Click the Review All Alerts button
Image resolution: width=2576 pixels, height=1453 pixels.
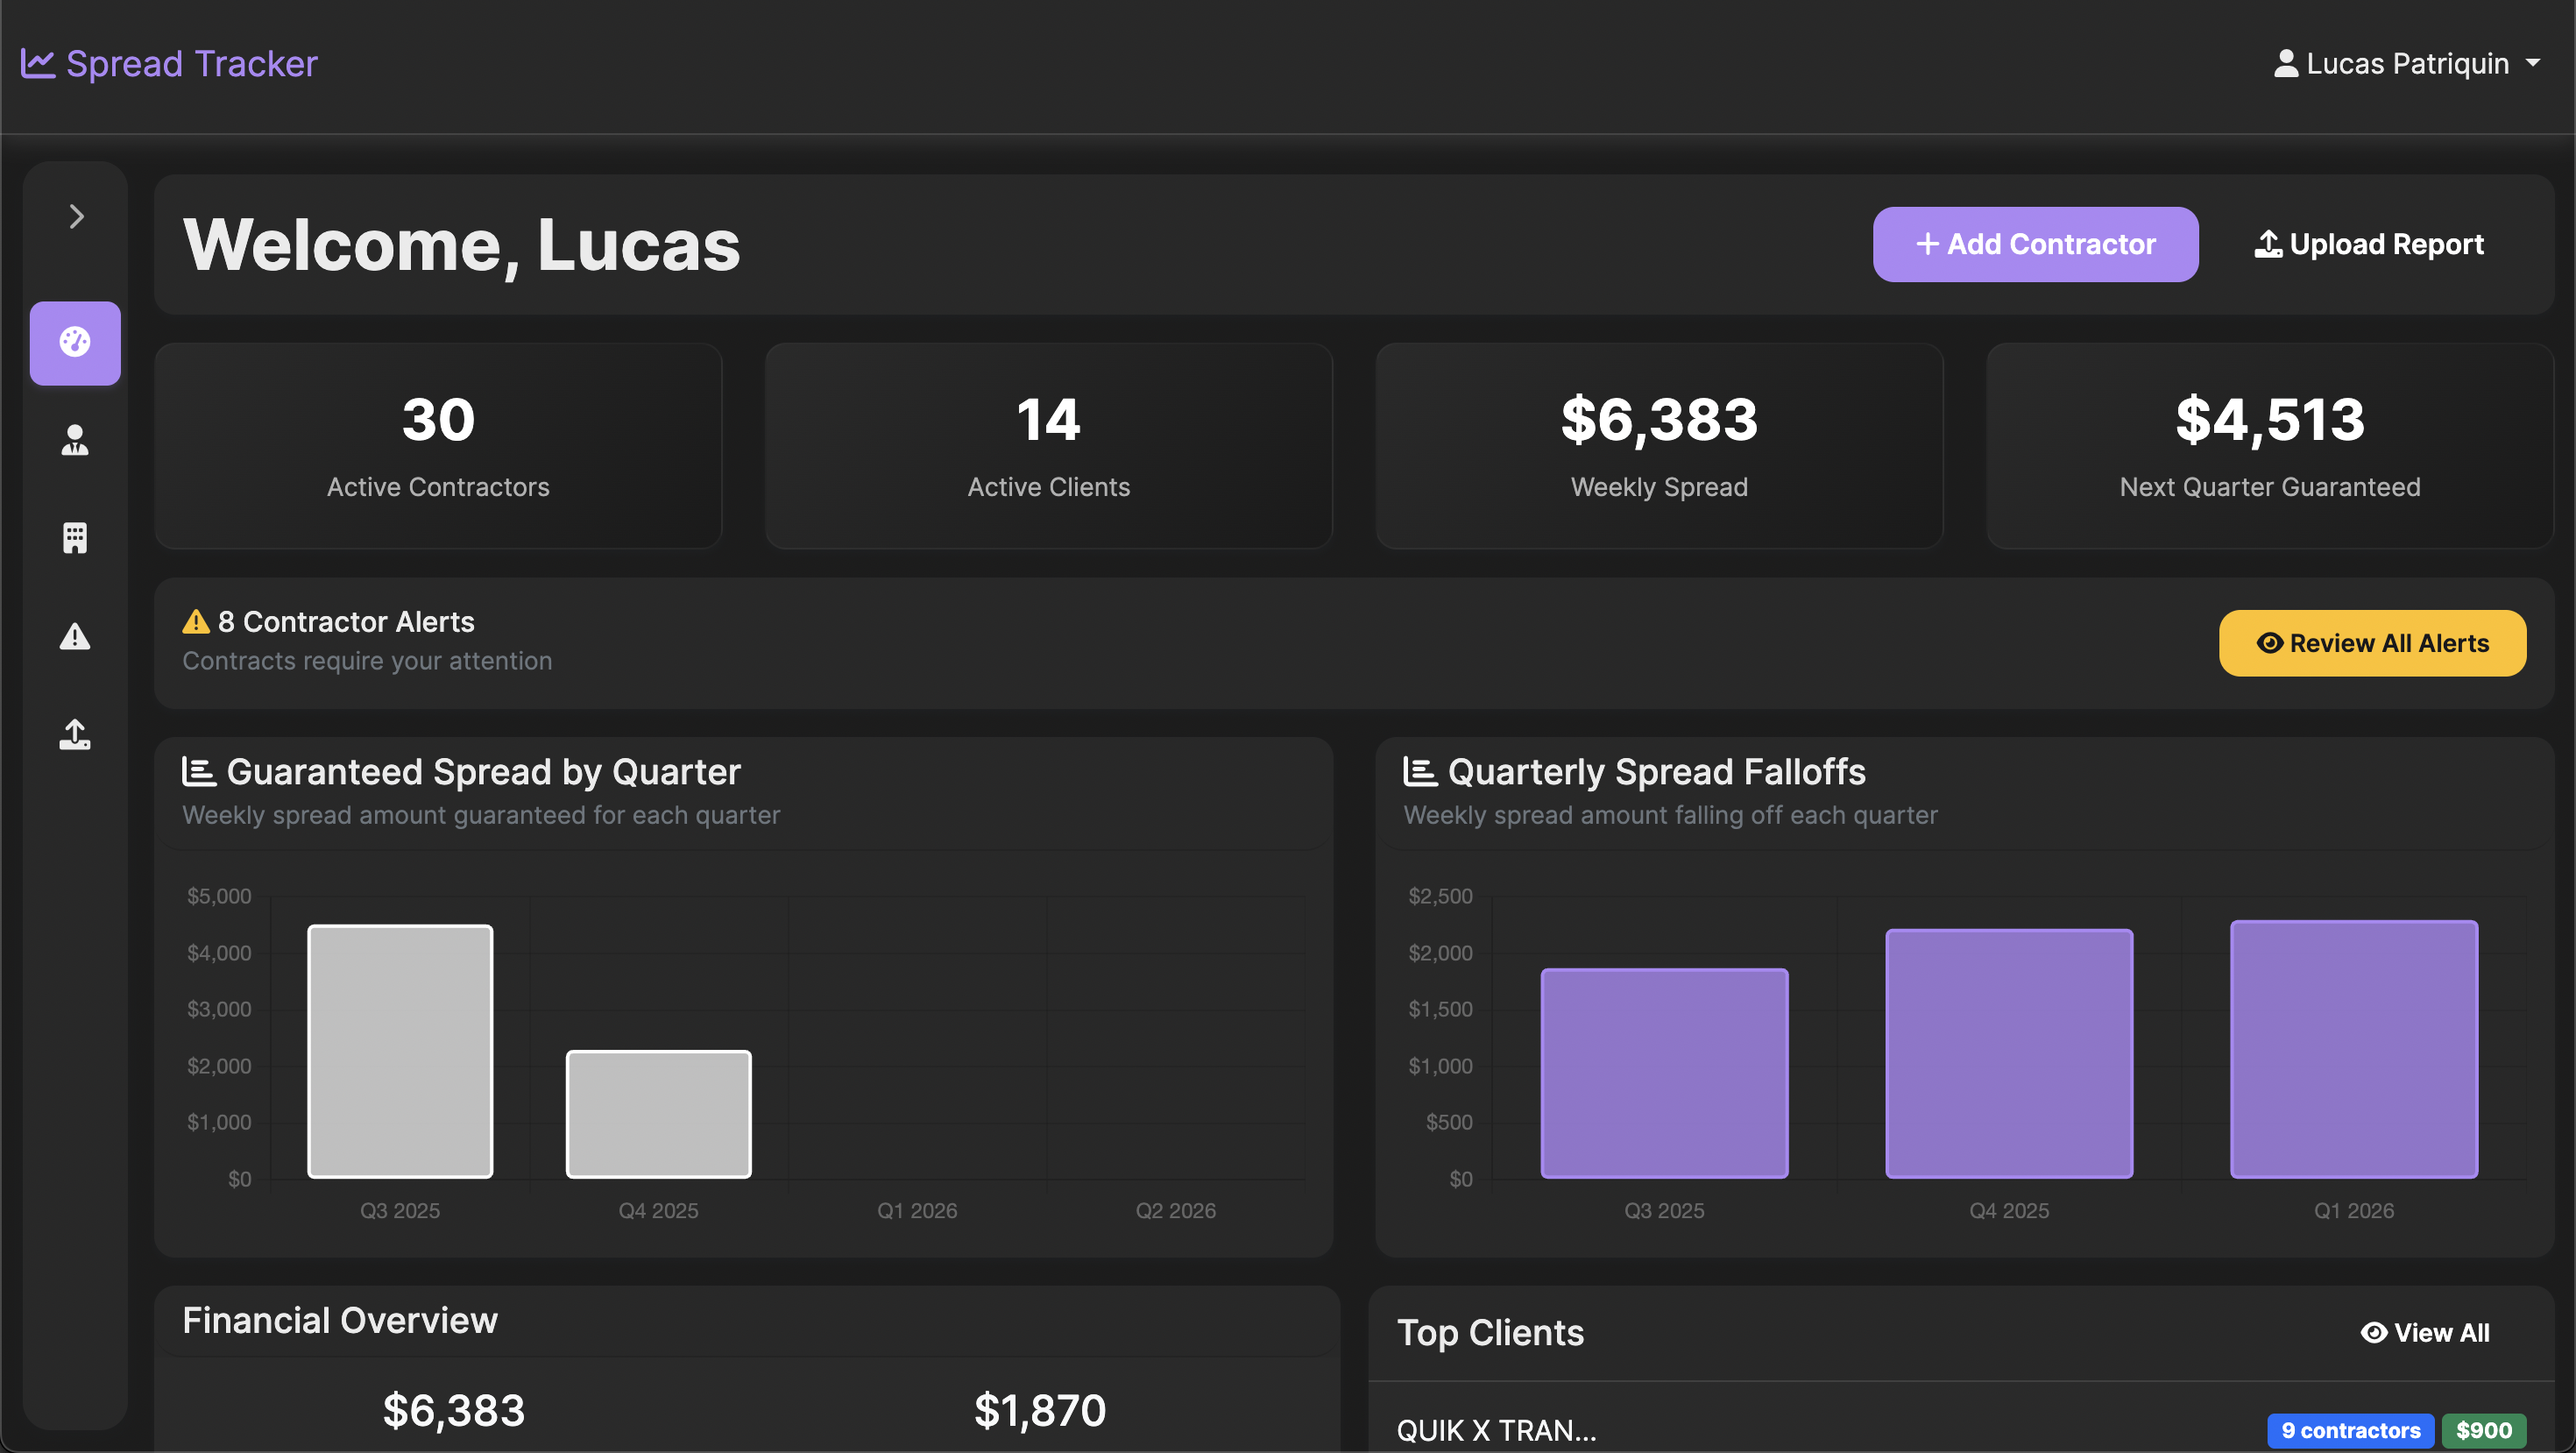[2372, 643]
